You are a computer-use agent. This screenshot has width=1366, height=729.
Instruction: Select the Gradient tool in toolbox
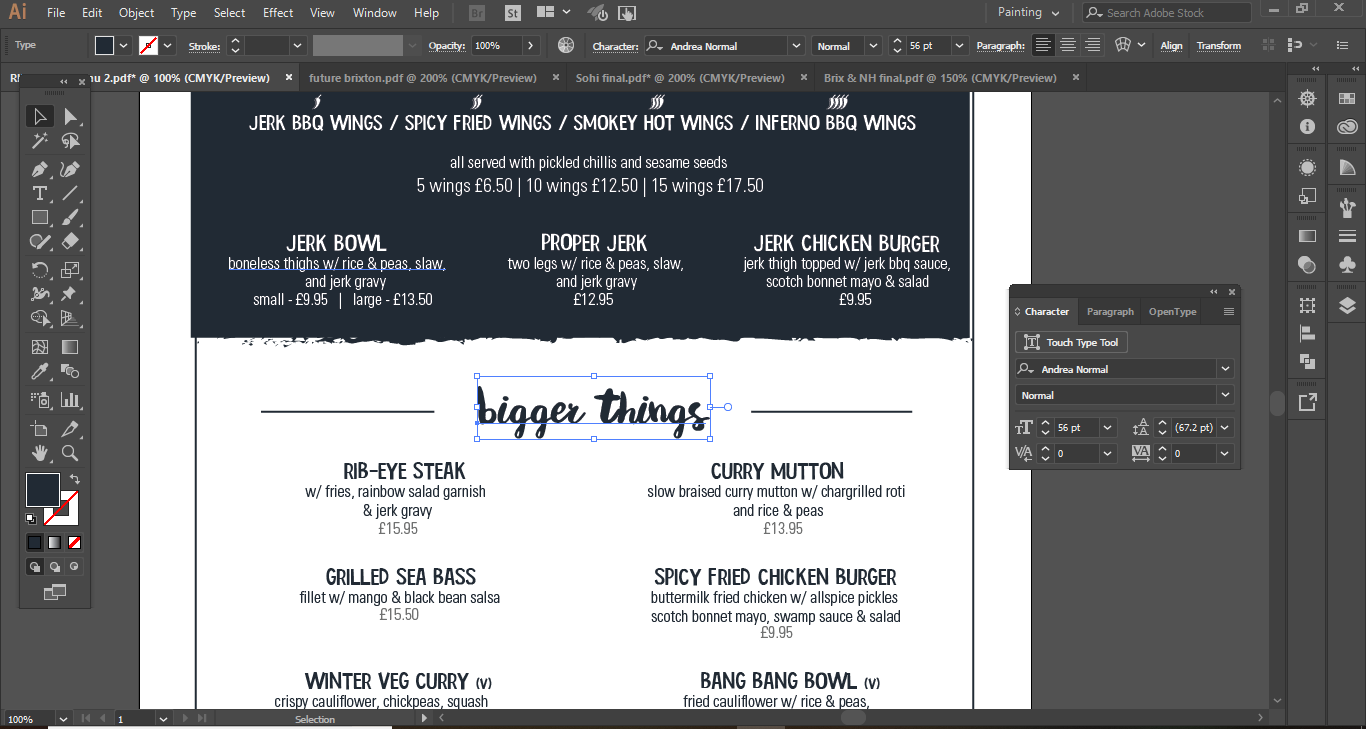(x=70, y=347)
